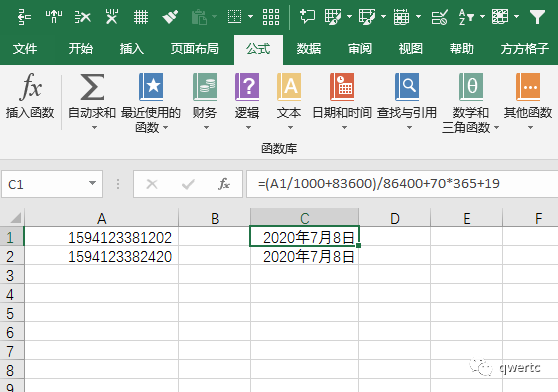The width and height of the screenshot is (558, 392).
Task: Switch to the 数据 (Data) tab
Action: (x=309, y=49)
